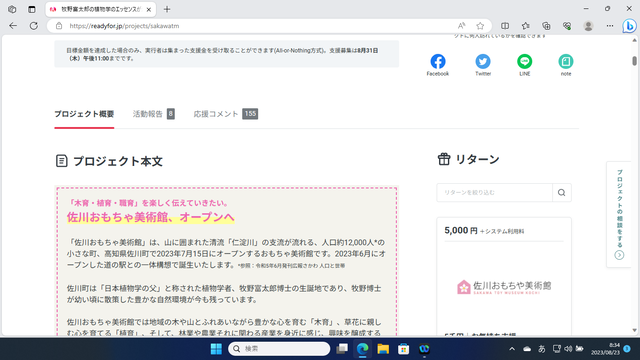Viewport: 640px width, 360px height.
Task: Click the 佐川おもちゃ美術館 logo thumbnail
Action: [x=504, y=287]
